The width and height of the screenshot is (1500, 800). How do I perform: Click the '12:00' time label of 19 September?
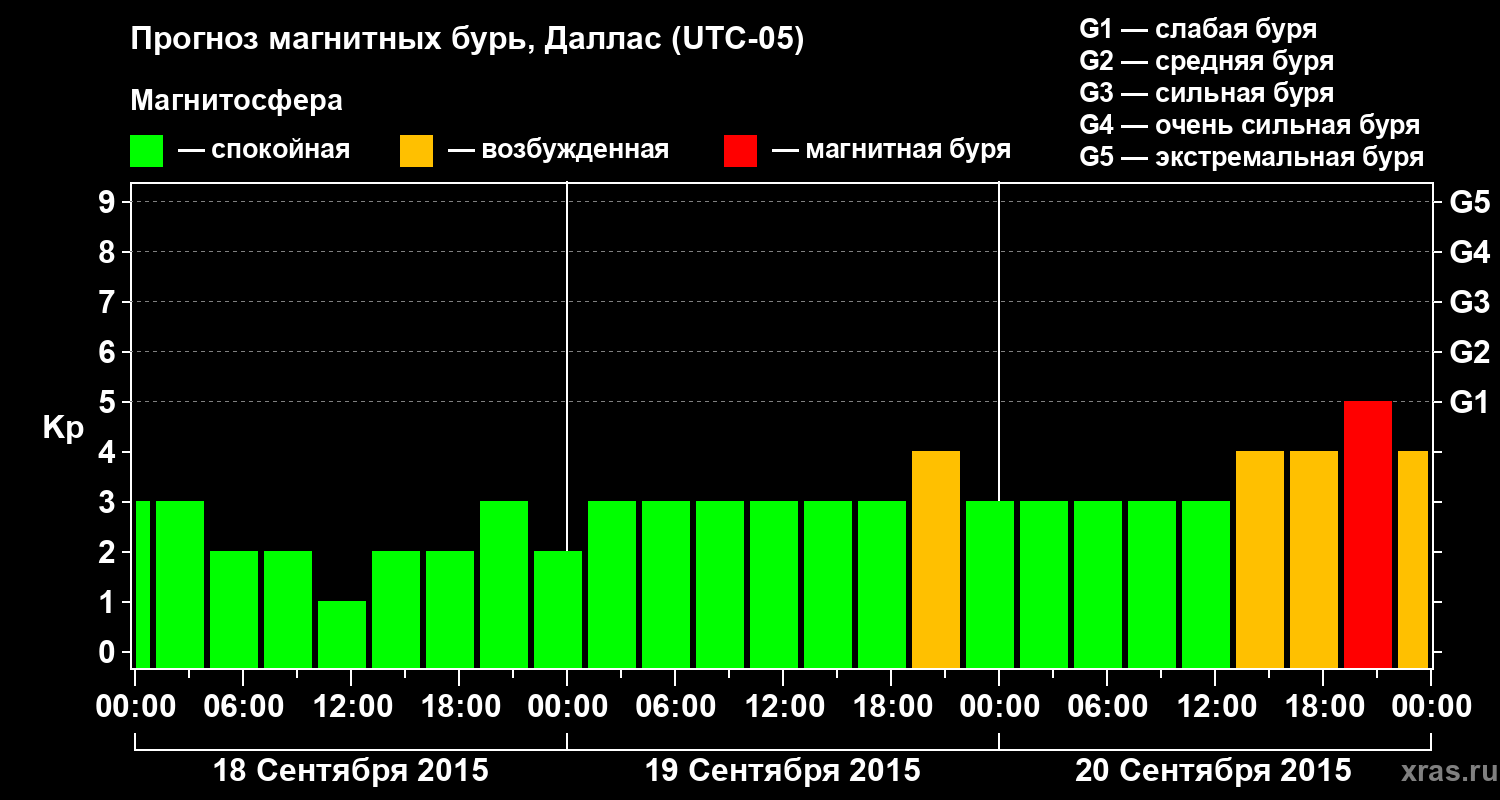[x=783, y=707]
